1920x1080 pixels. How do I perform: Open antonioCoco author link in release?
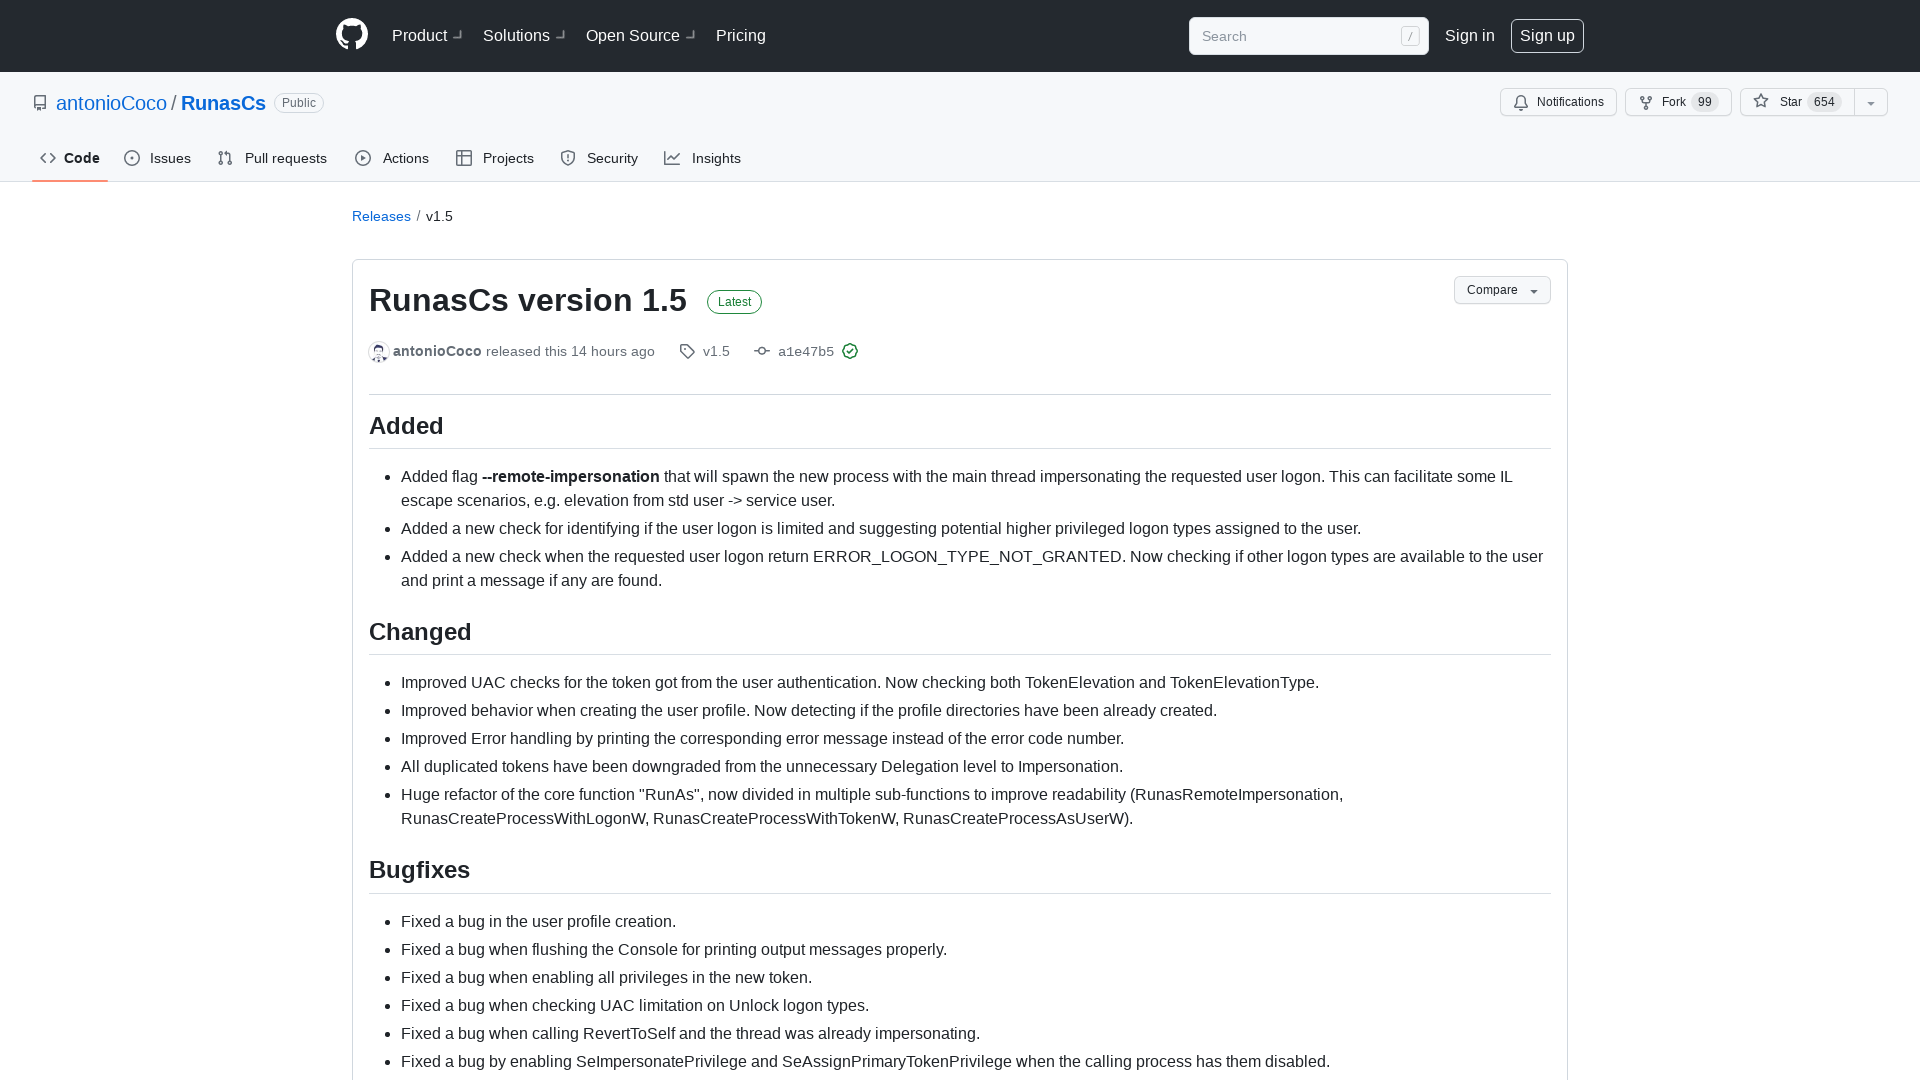tap(437, 351)
